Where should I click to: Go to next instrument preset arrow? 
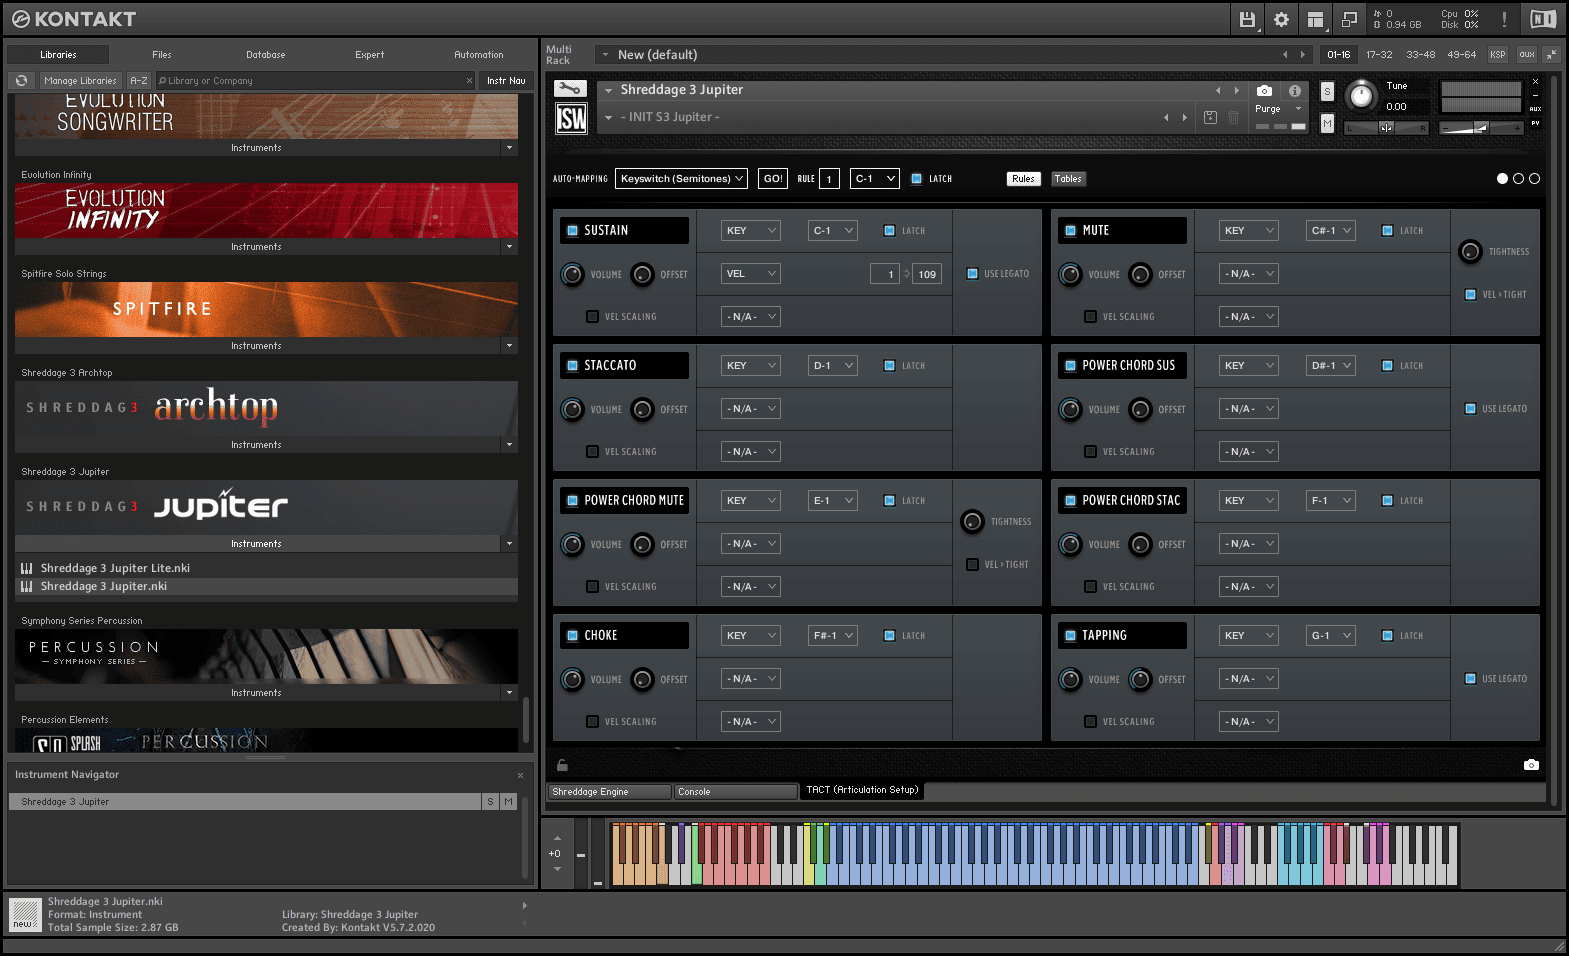(x=1237, y=90)
